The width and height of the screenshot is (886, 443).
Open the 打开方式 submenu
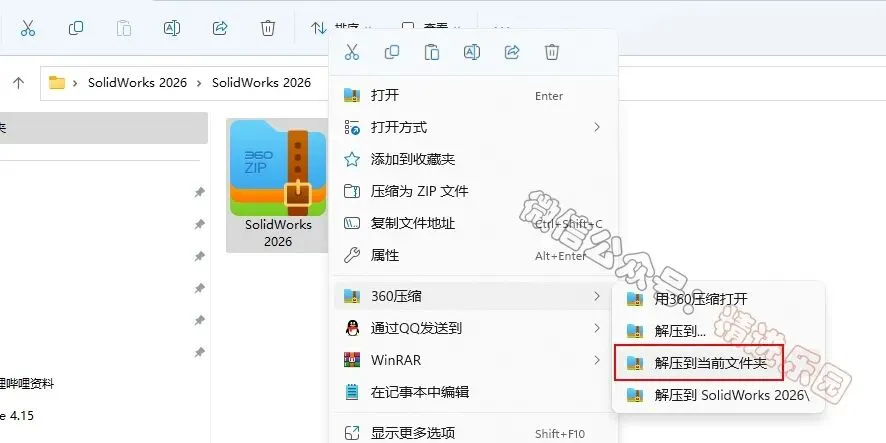[x=474, y=127]
